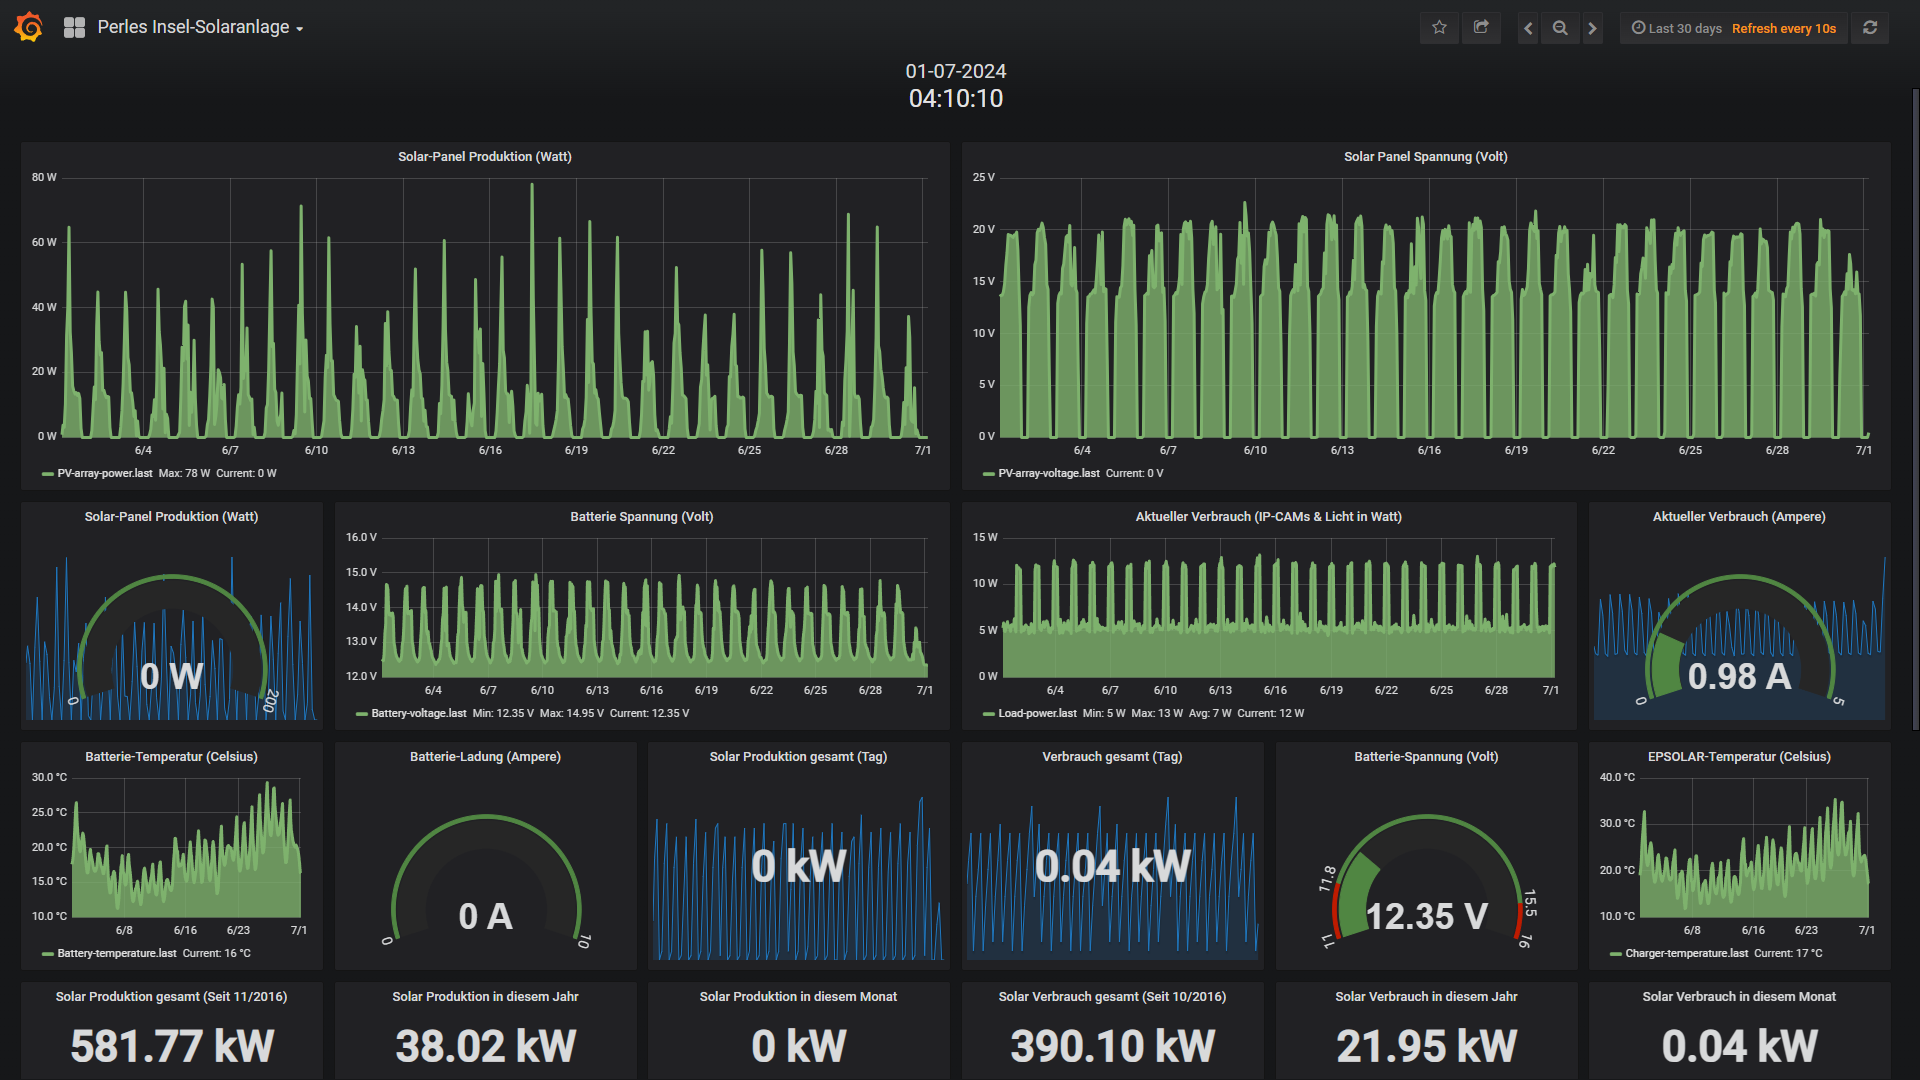Click Battery-temperature.last legend color swatch
Viewport: 1920px width, 1080px height.
click(x=47, y=954)
